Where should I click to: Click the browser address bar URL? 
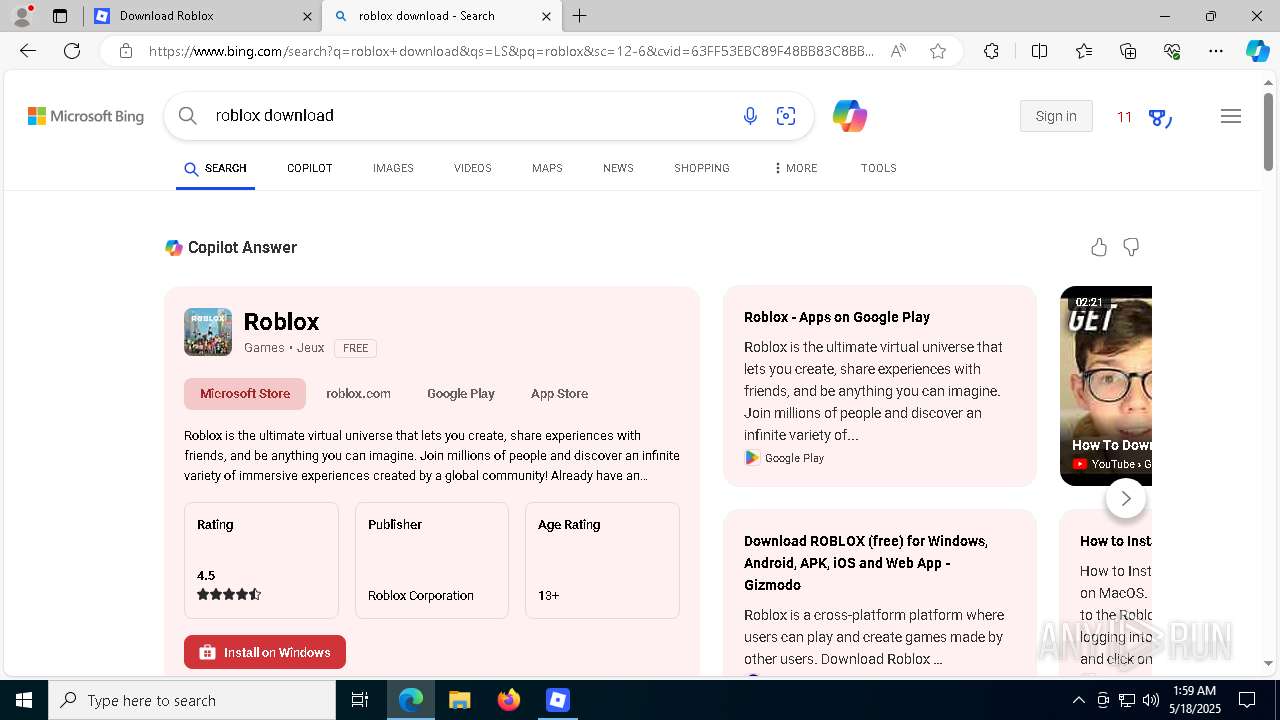(x=512, y=51)
